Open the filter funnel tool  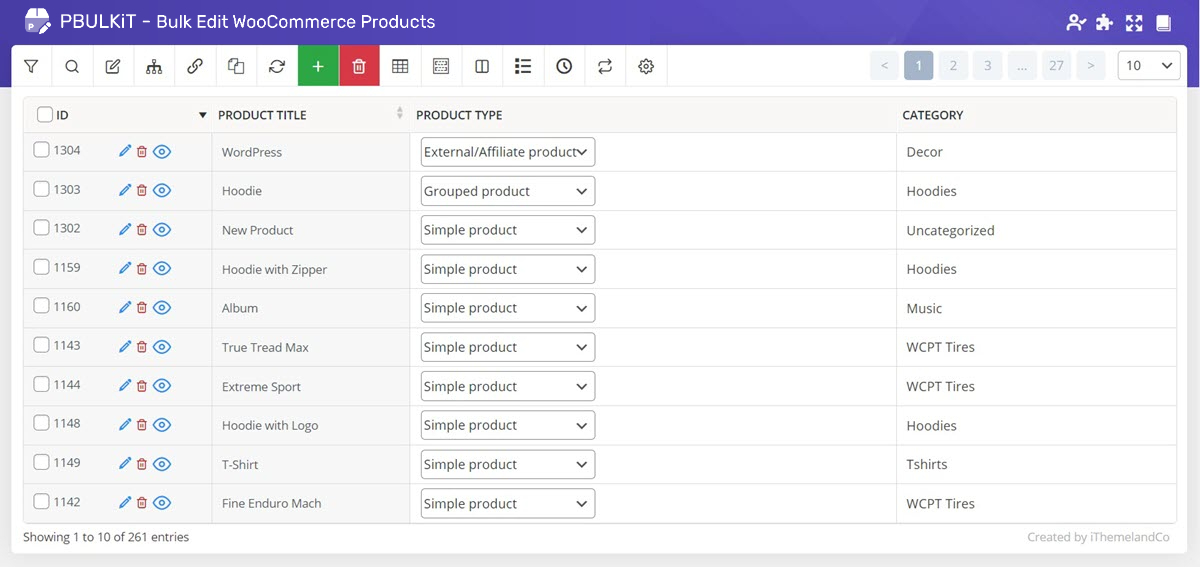pos(31,66)
